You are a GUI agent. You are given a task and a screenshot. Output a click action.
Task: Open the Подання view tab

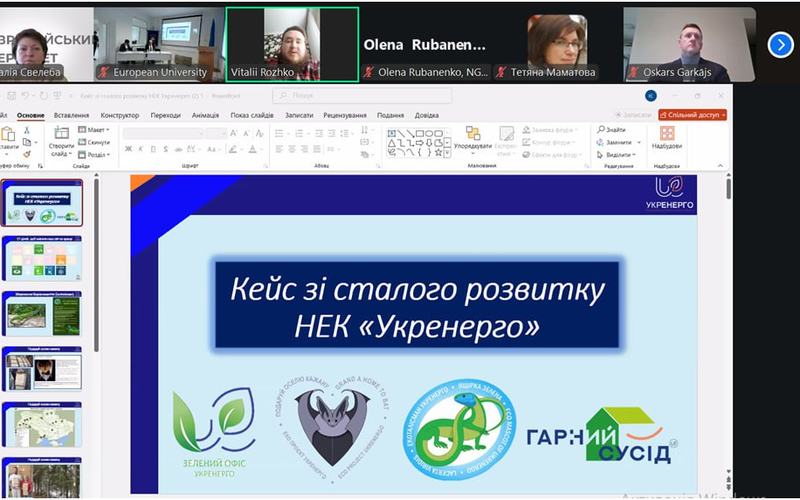(390, 115)
